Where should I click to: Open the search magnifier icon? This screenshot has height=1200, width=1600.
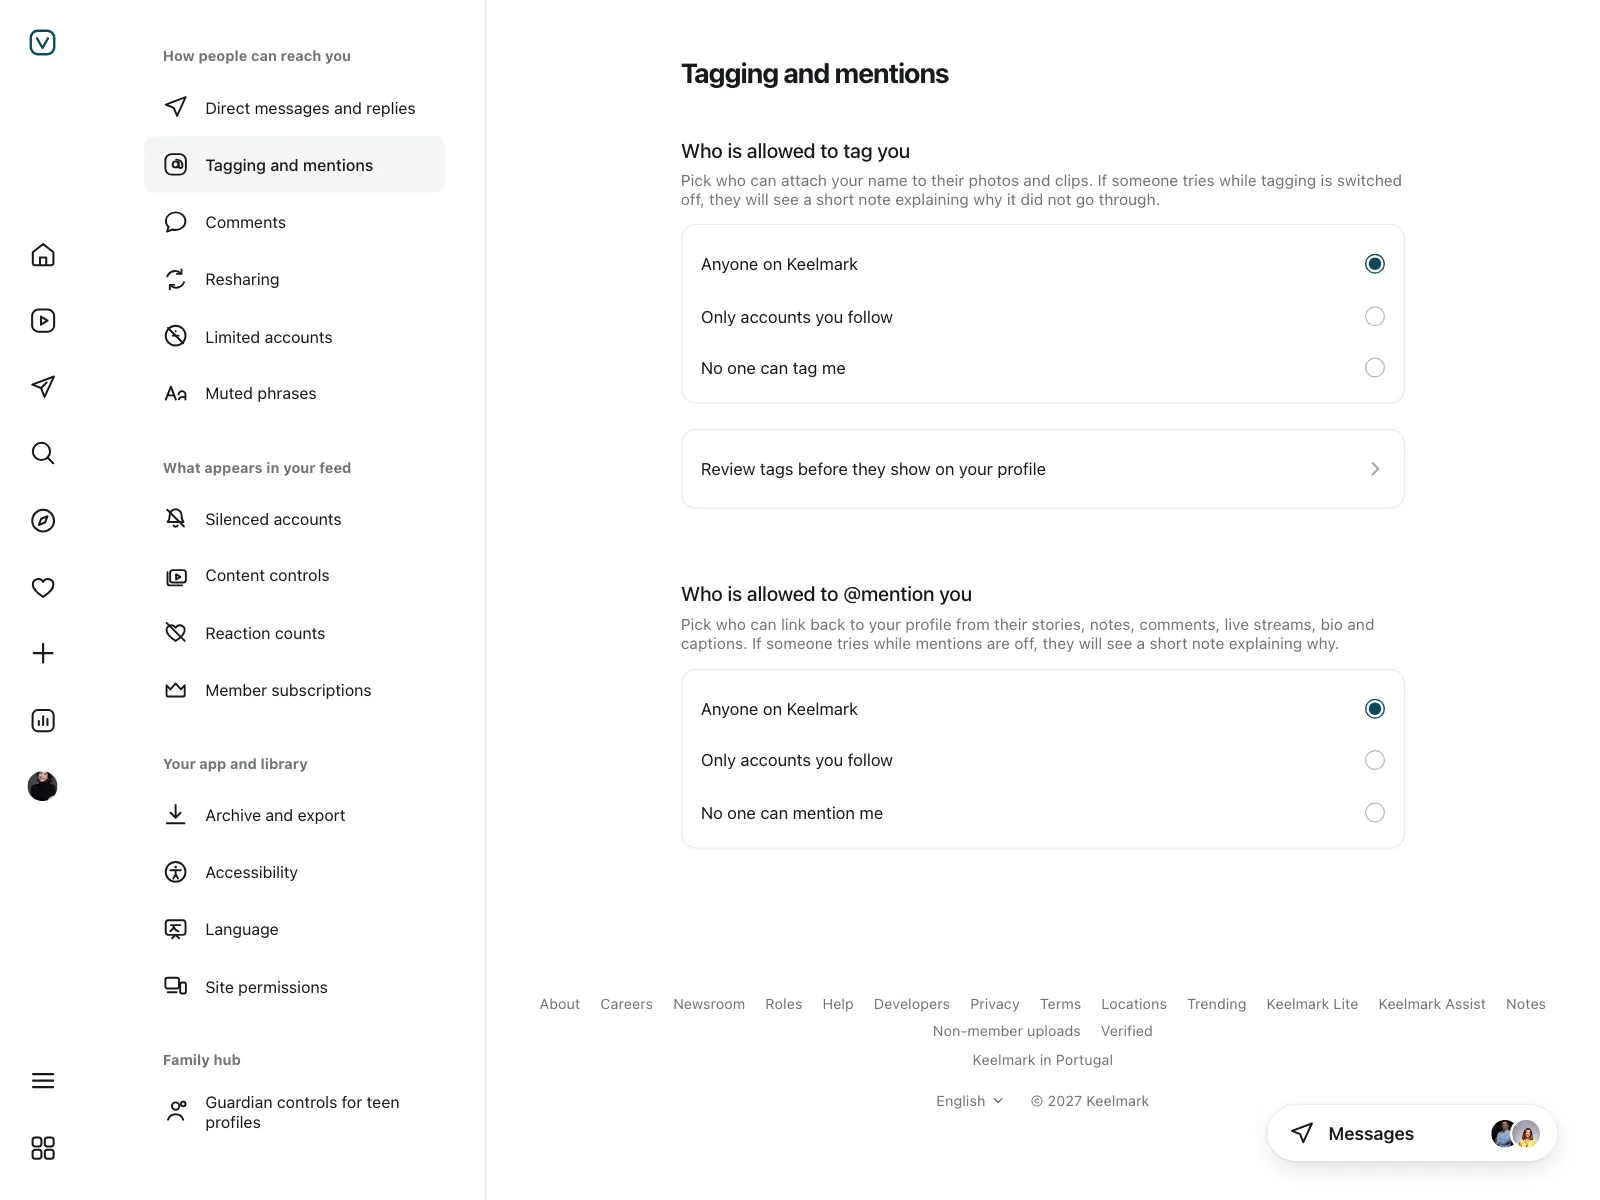coord(43,453)
